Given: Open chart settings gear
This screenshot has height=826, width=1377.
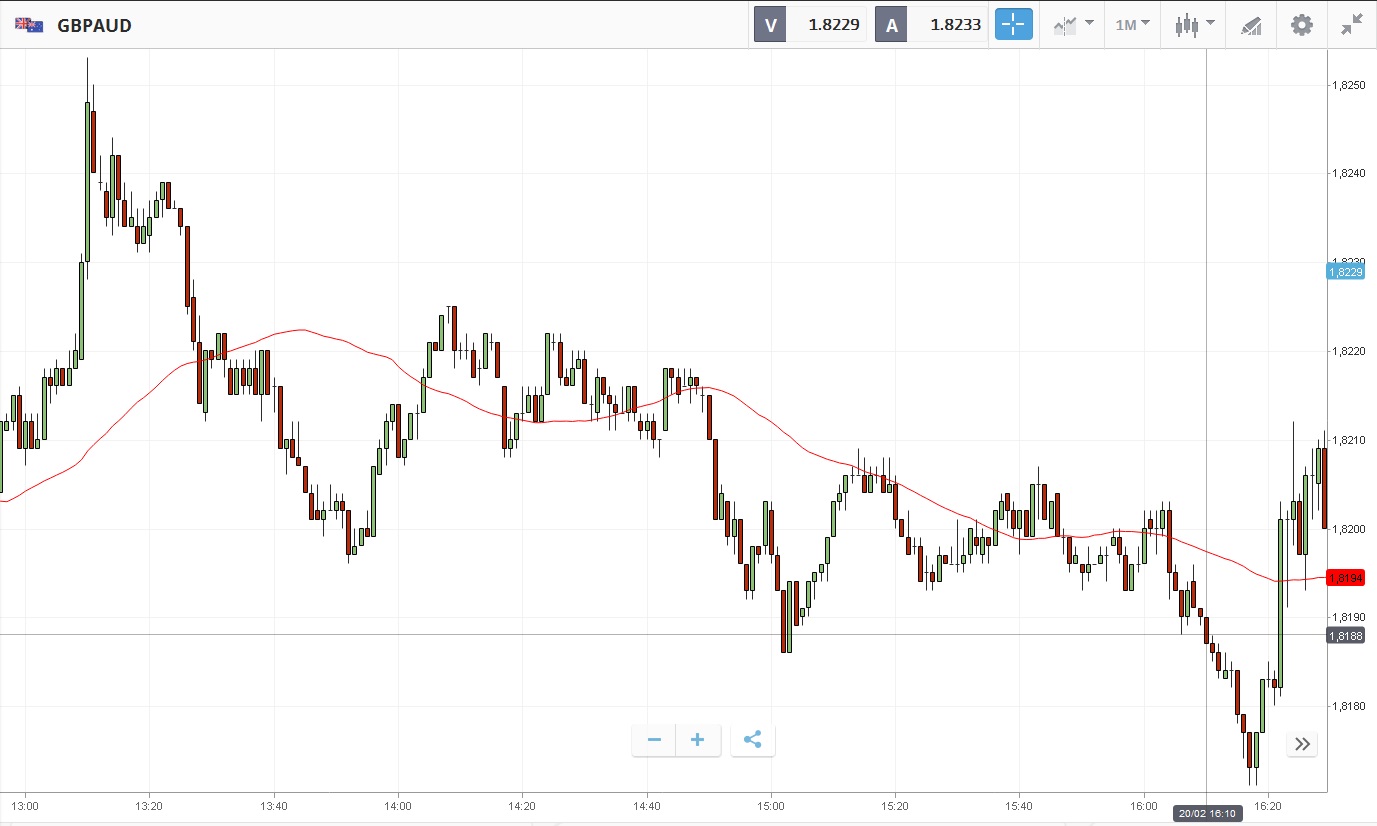Looking at the screenshot, I should pyautogui.click(x=1301, y=25).
